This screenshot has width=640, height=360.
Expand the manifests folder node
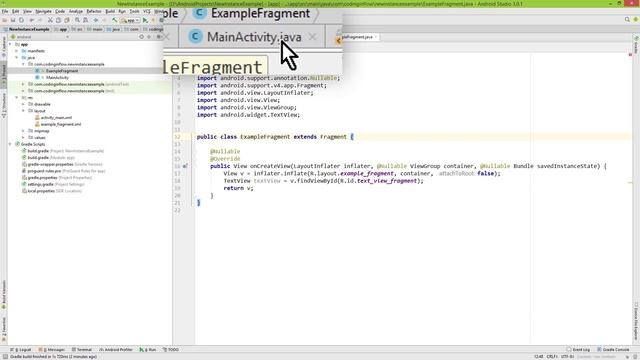(x=17, y=51)
